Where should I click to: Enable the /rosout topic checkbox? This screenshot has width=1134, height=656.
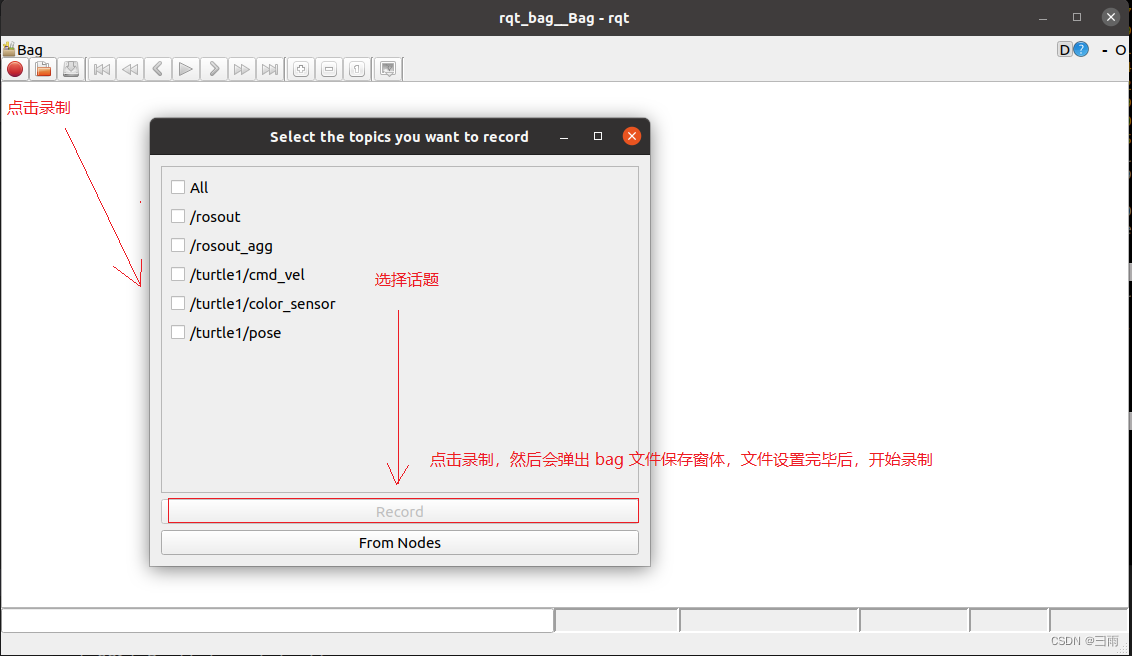178,216
